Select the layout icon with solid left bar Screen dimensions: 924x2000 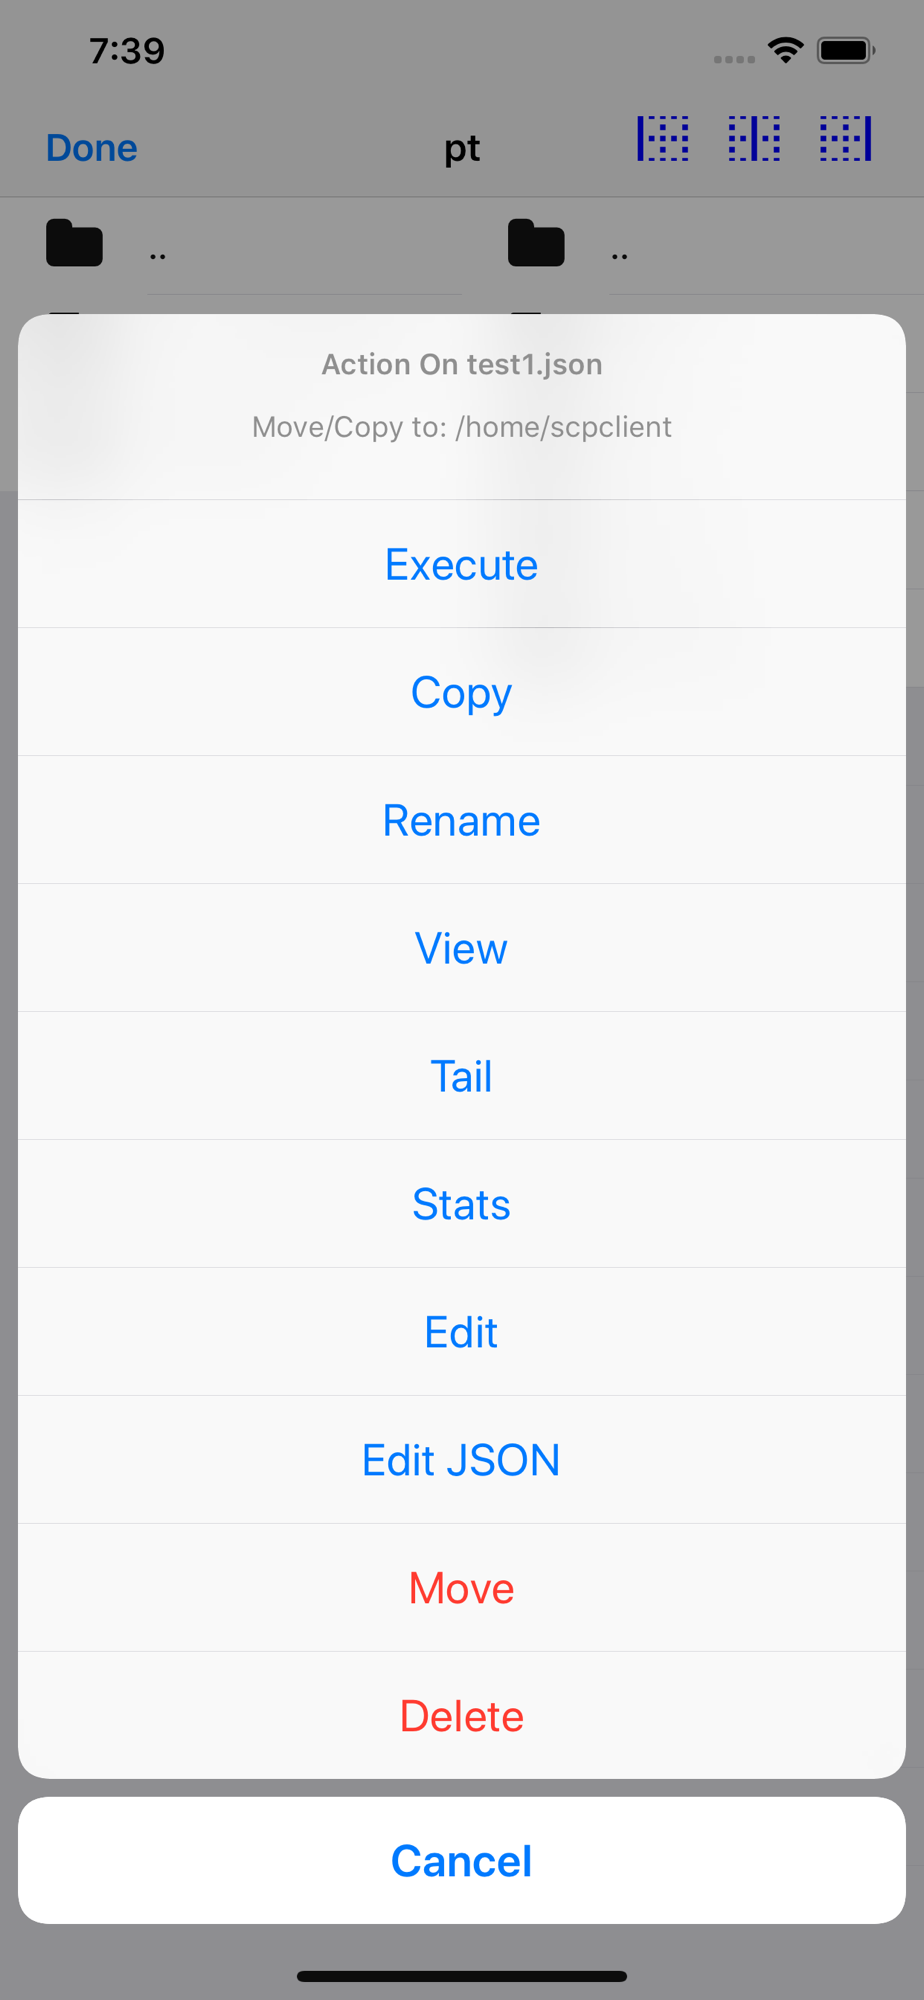click(663, 138)
